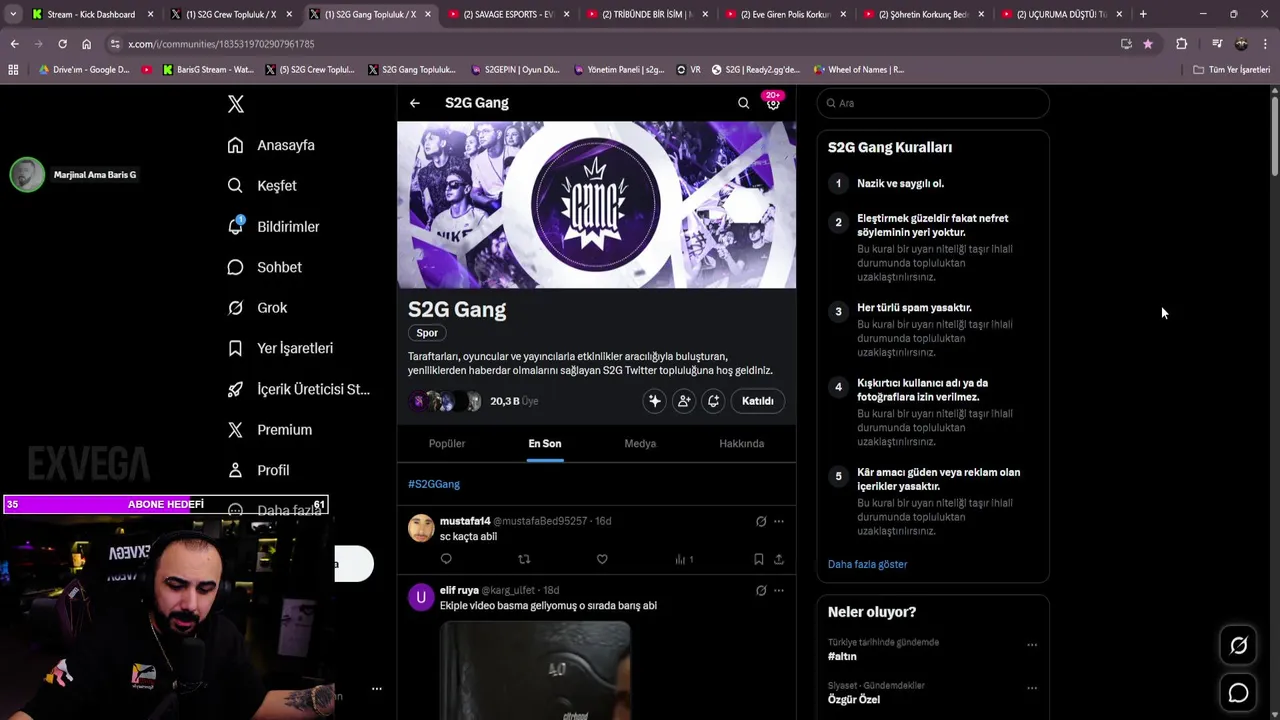Switch to the Stream - Kick Dashboard tab

[92, 14]
